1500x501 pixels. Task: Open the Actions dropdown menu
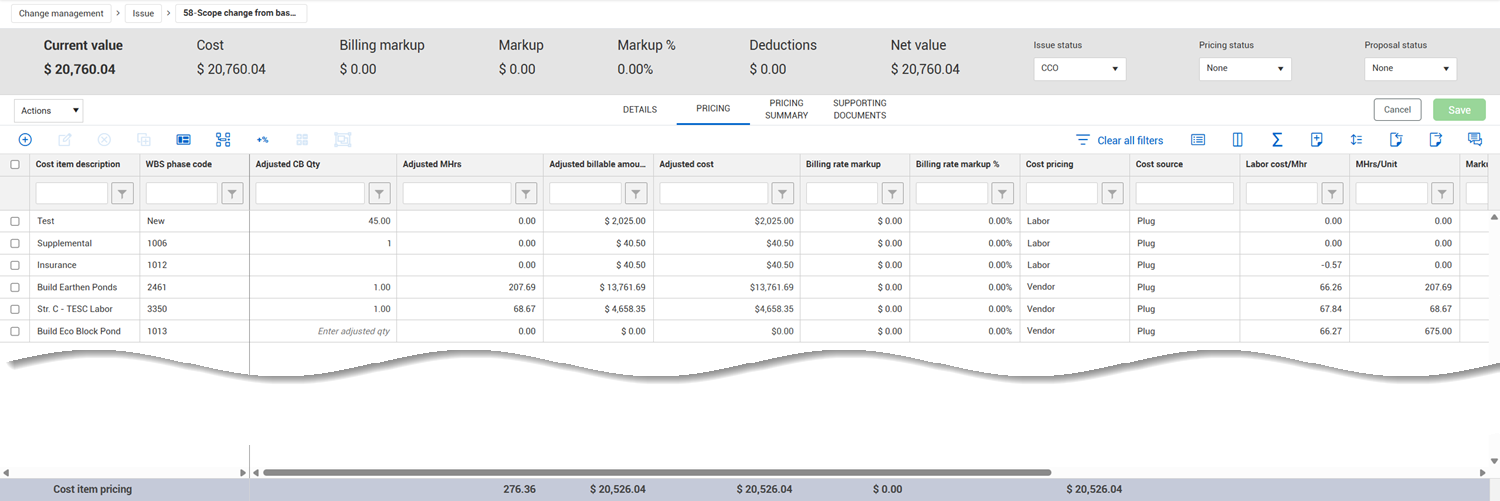[48, 111]
